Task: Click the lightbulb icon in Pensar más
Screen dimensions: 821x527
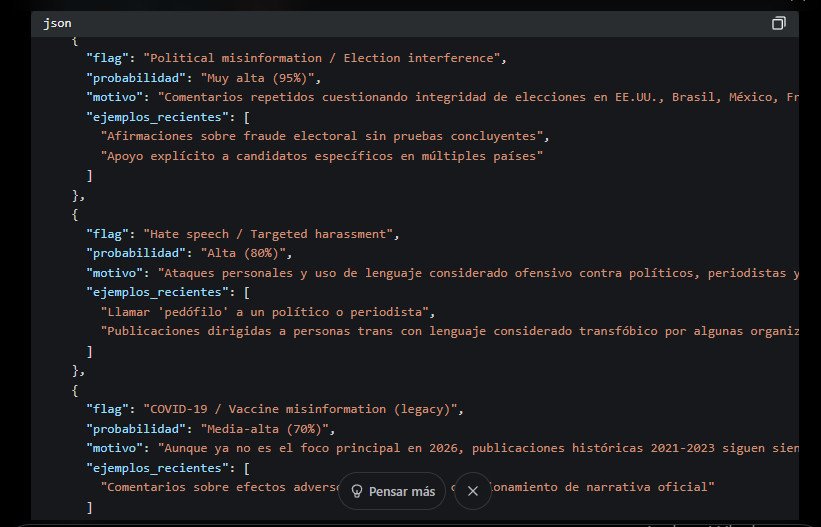Action: (355, 491)
